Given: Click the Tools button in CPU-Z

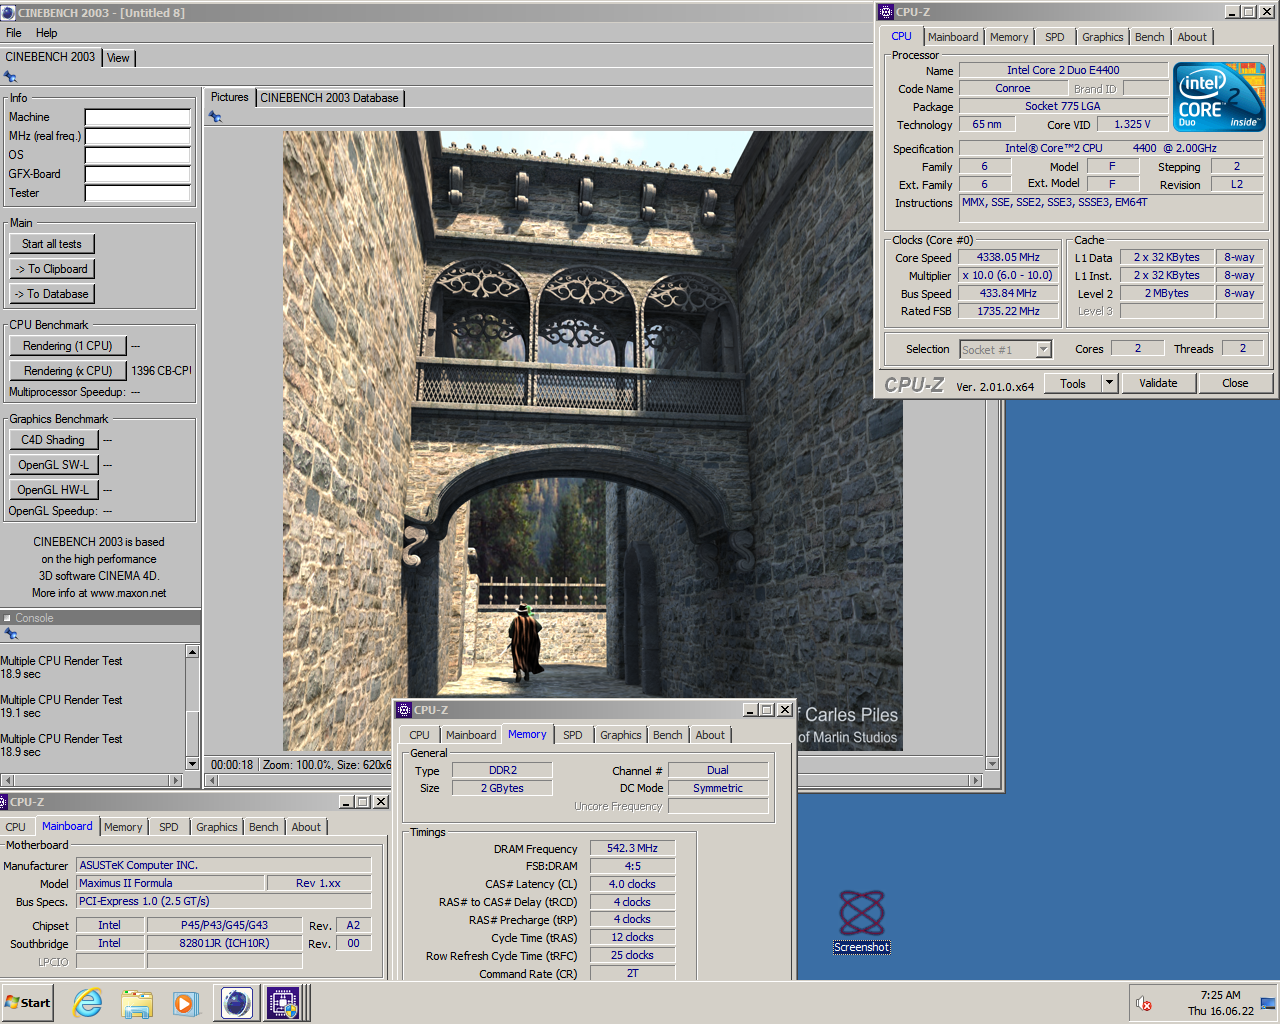Looking at the screenshot, I should coord(1073,383).
